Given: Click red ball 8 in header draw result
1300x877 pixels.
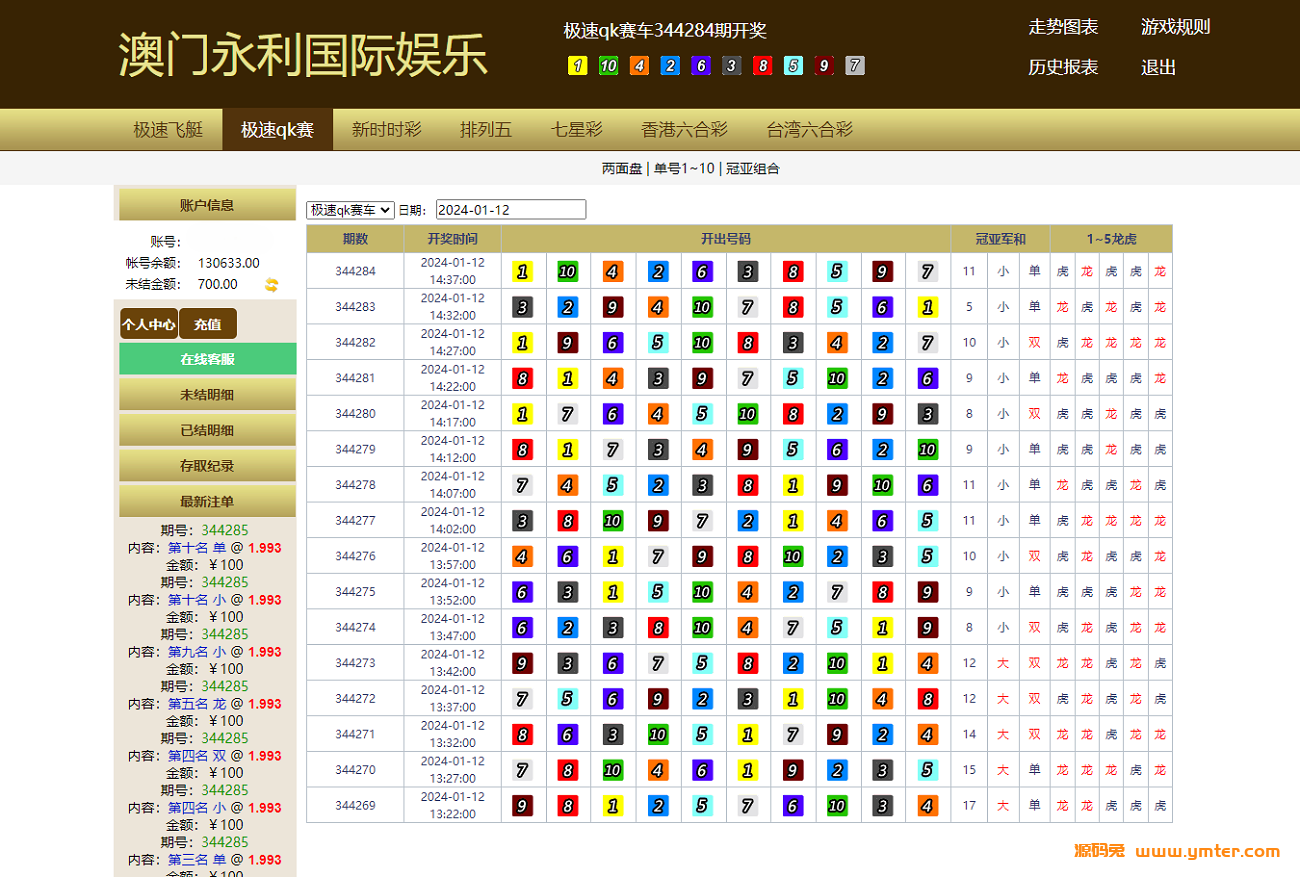Looking at the screenshot, I should point(762,66).
